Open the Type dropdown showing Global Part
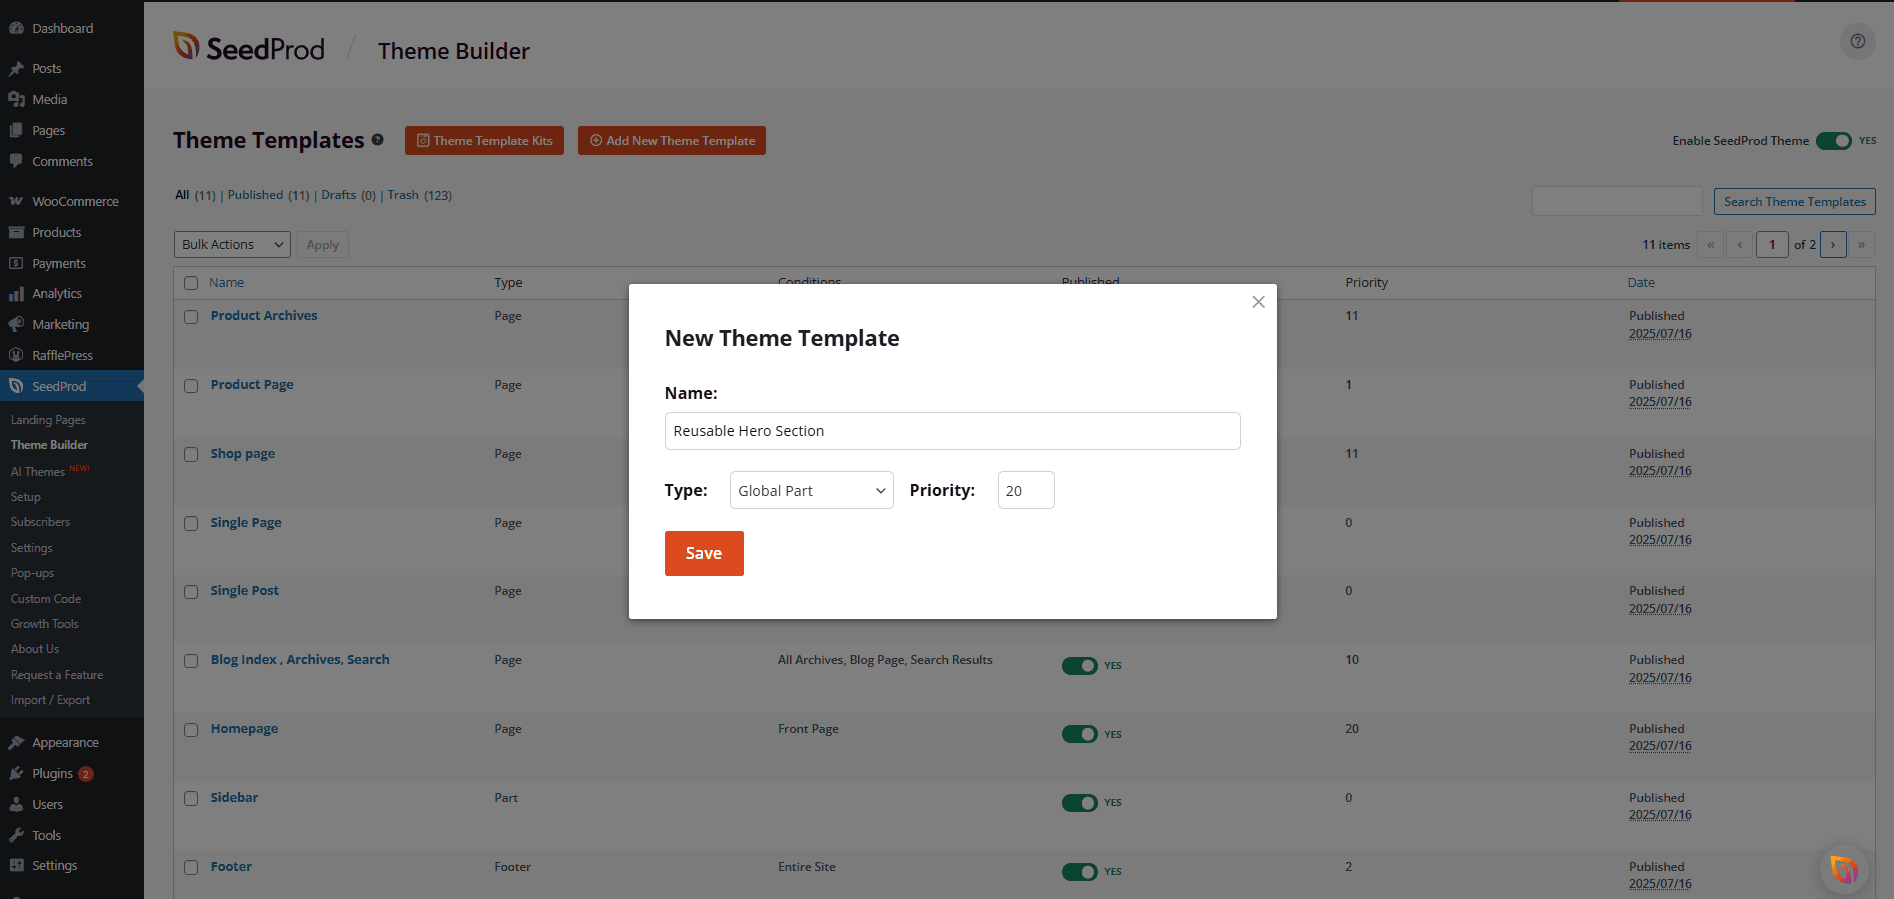The height and width of the screenshot is (899, 1894). click(811, 490)
